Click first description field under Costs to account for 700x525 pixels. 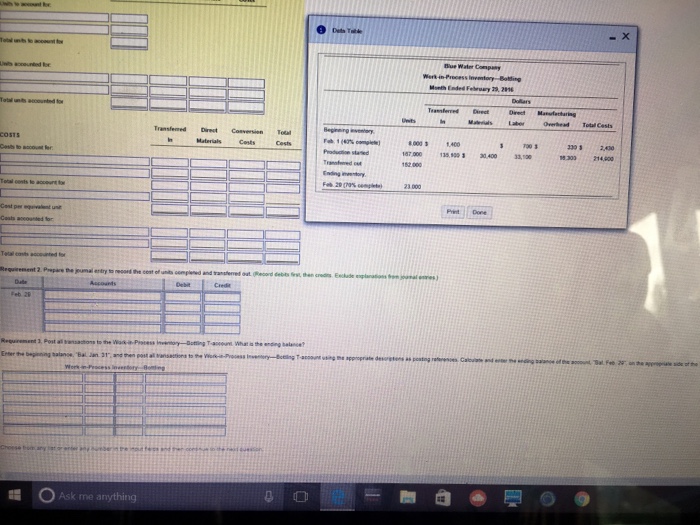point(75,159)
